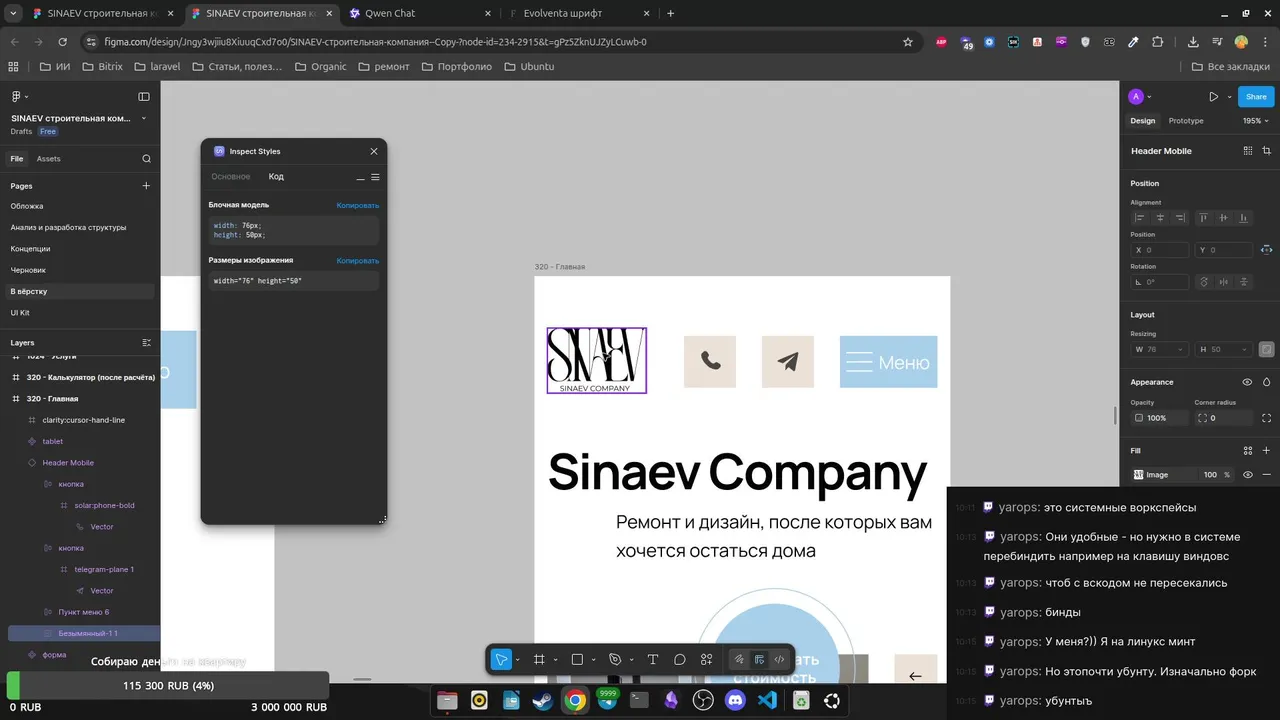The image size is (1280, 720).
Task: Click the search icon beside Assets tab
Action: [147, 159]
